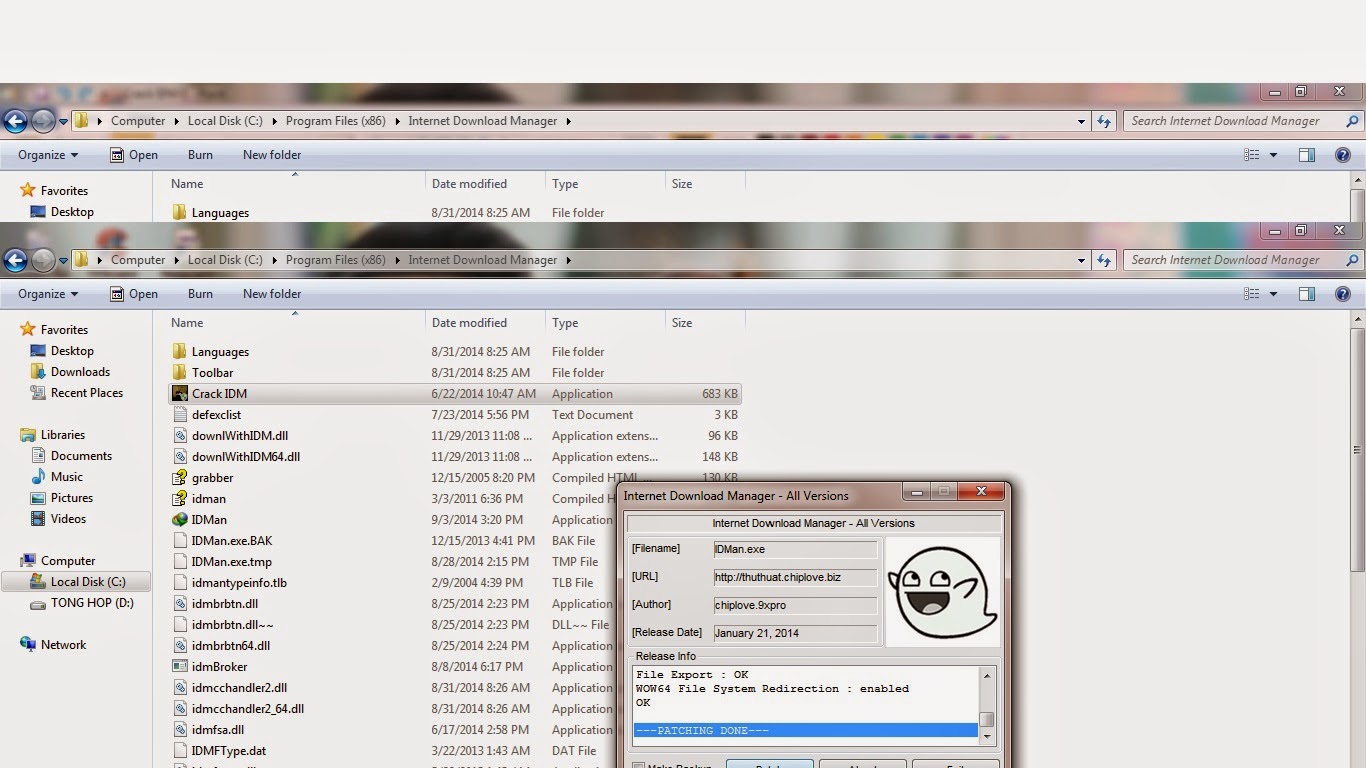Click the Music library icon in the sidebar
The image size is (1366, 768).
(x=38, y=477)
